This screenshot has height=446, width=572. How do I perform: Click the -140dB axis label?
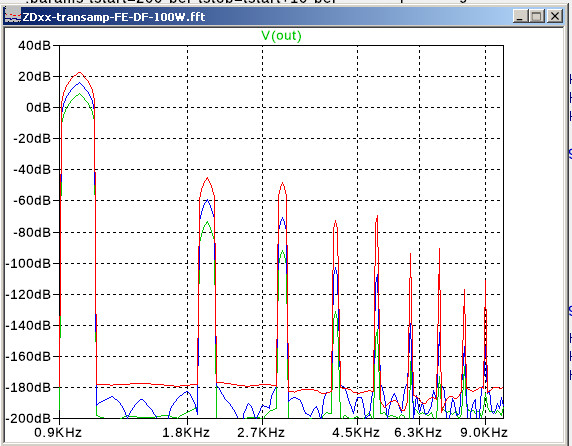point(28,325)
